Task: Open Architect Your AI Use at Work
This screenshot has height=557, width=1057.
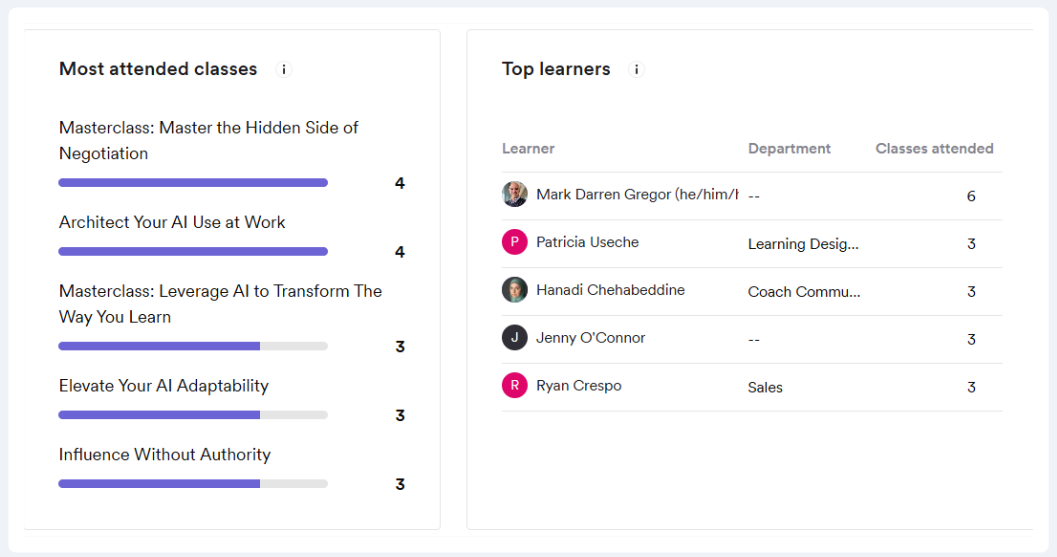Action: pos(172,223)
